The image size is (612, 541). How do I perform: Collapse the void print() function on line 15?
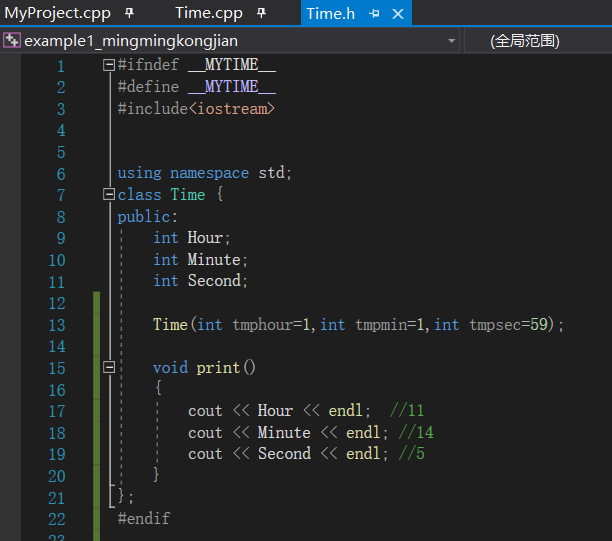click(x=109, y=367)
